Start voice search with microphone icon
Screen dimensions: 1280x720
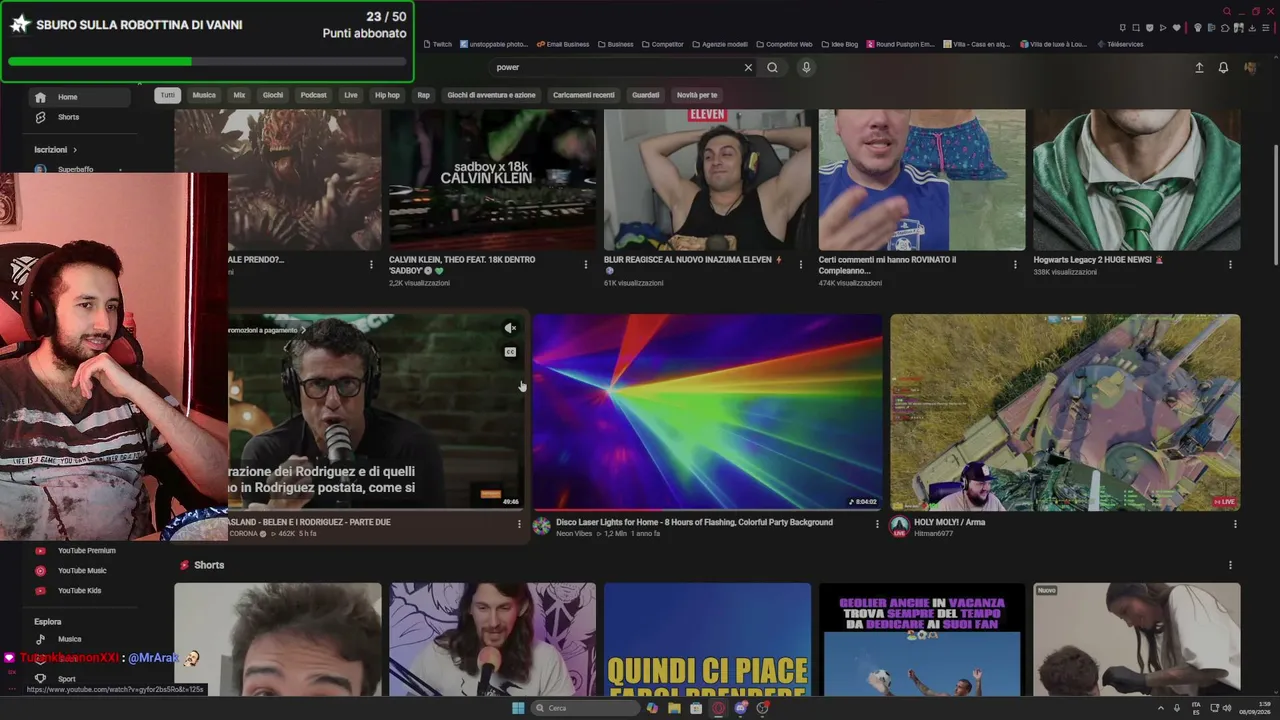[806, 67]
